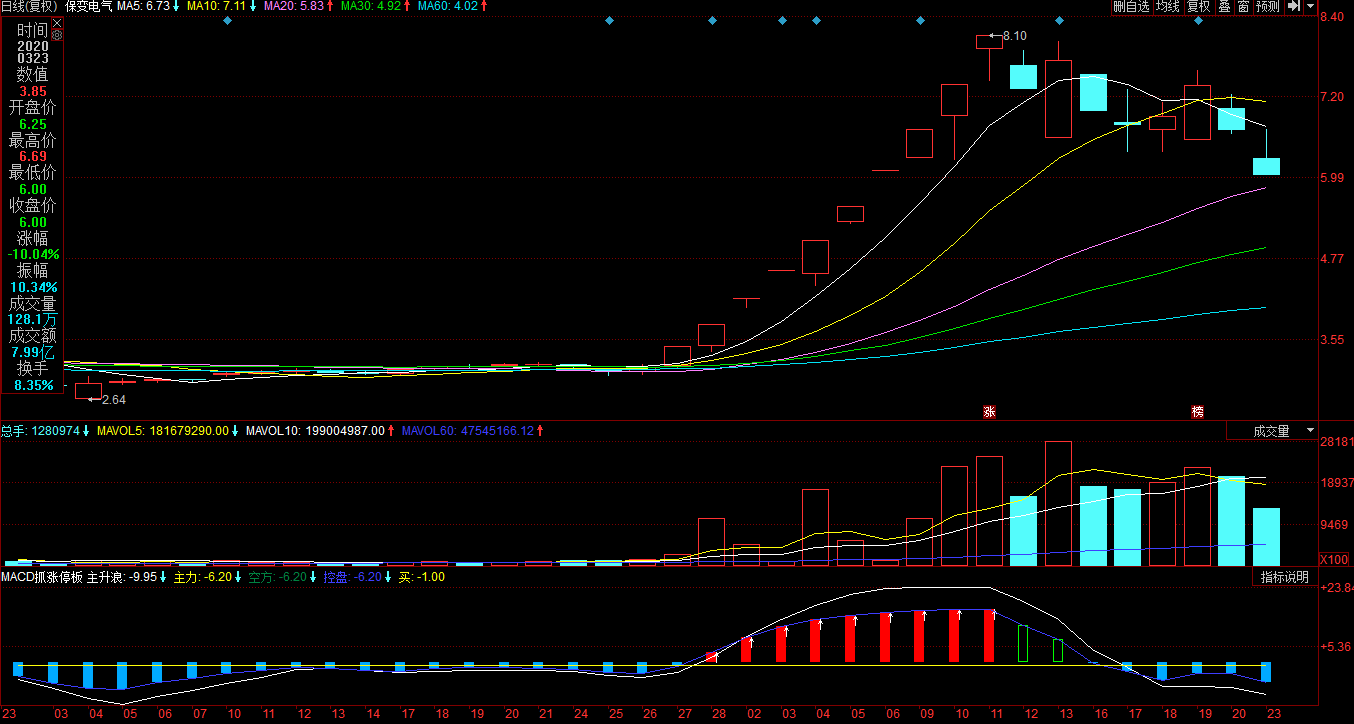Click the MA5 moving average label
The width and height of the screenshot is (1354, 724).
click(148, 6)
